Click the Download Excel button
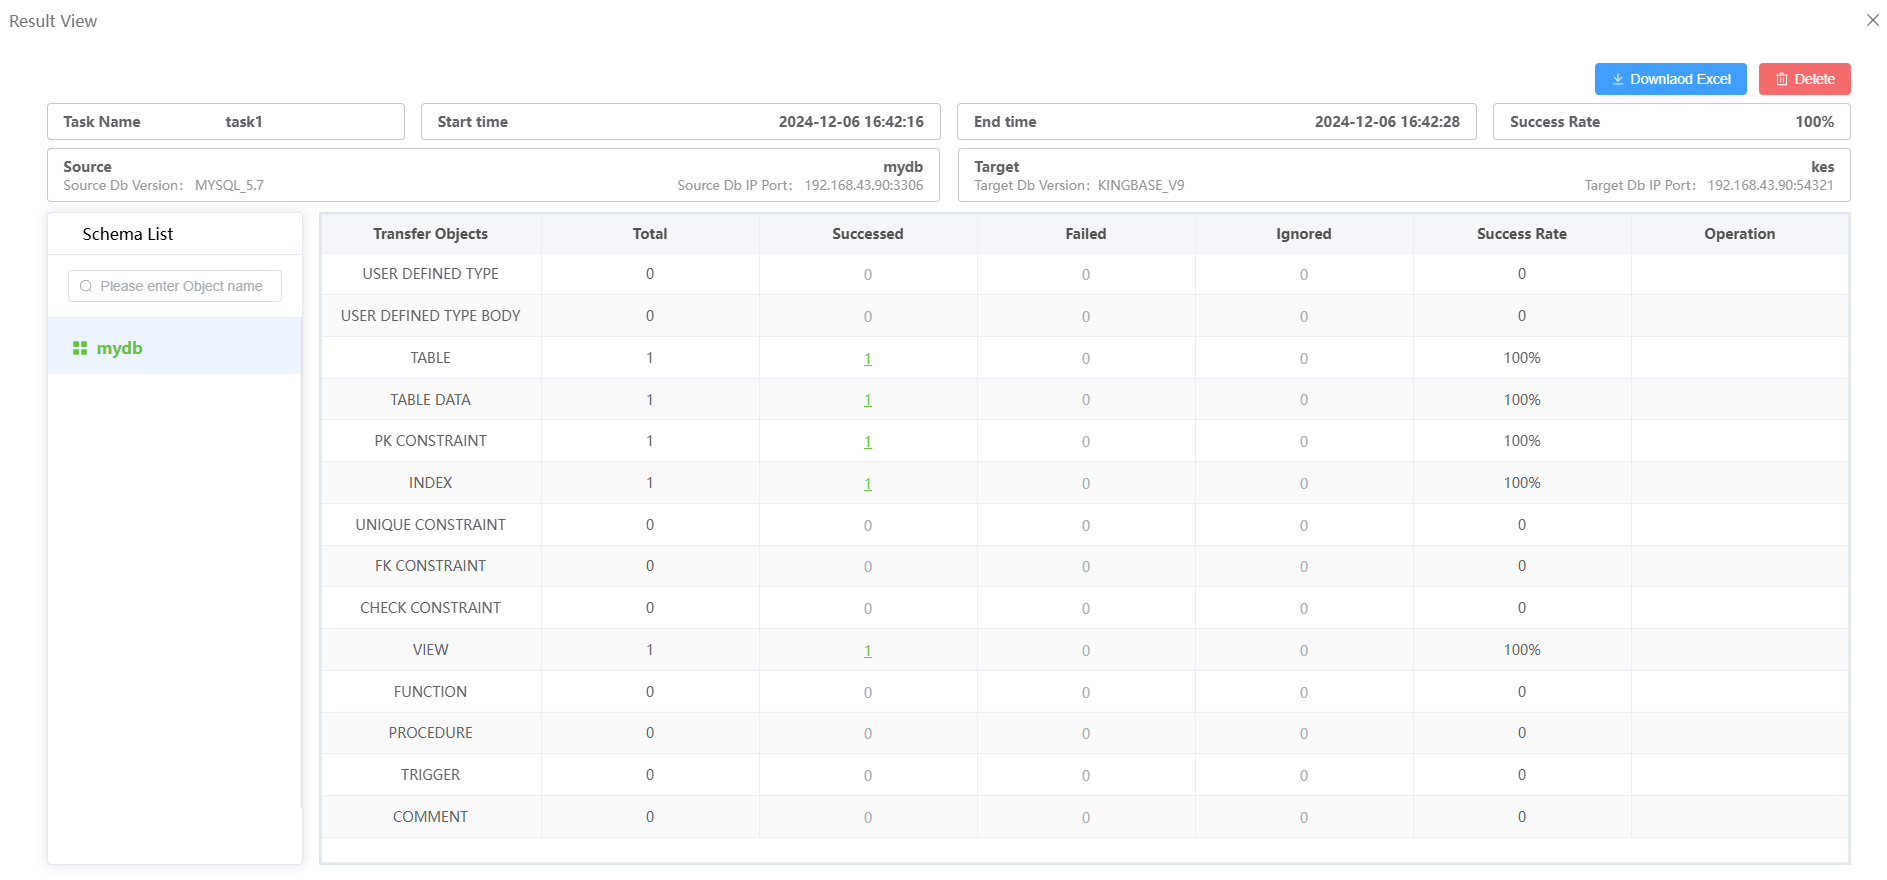Viewport: 1887px width, 880px height. coord(1670,79)
